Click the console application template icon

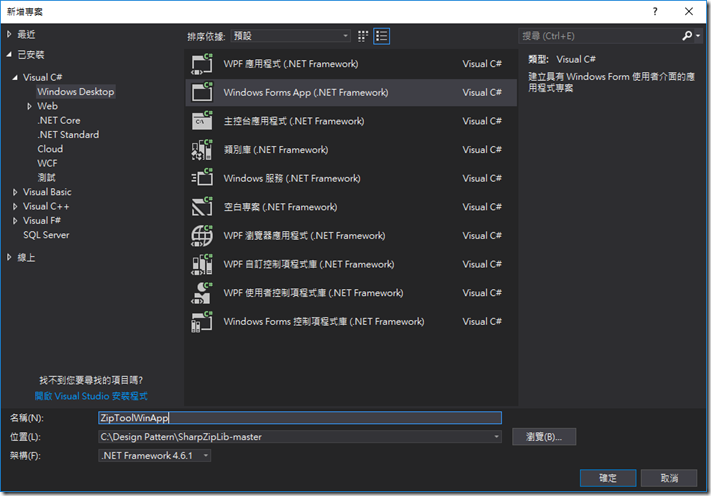(x=202, y=121)
